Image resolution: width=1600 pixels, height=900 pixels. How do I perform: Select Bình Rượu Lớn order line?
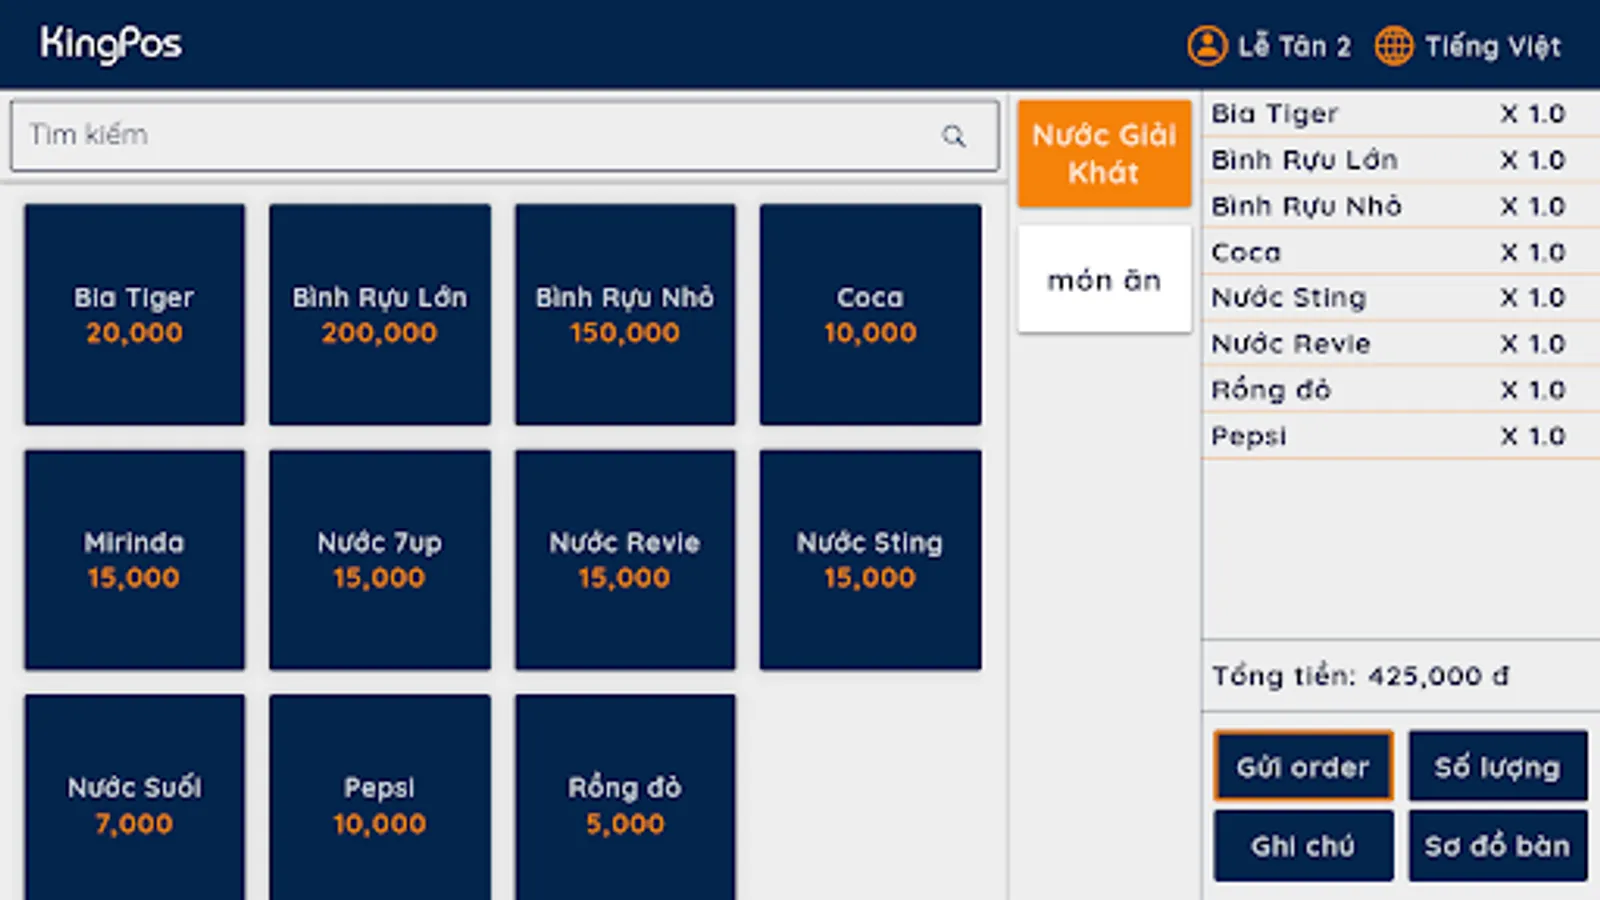1400,160
